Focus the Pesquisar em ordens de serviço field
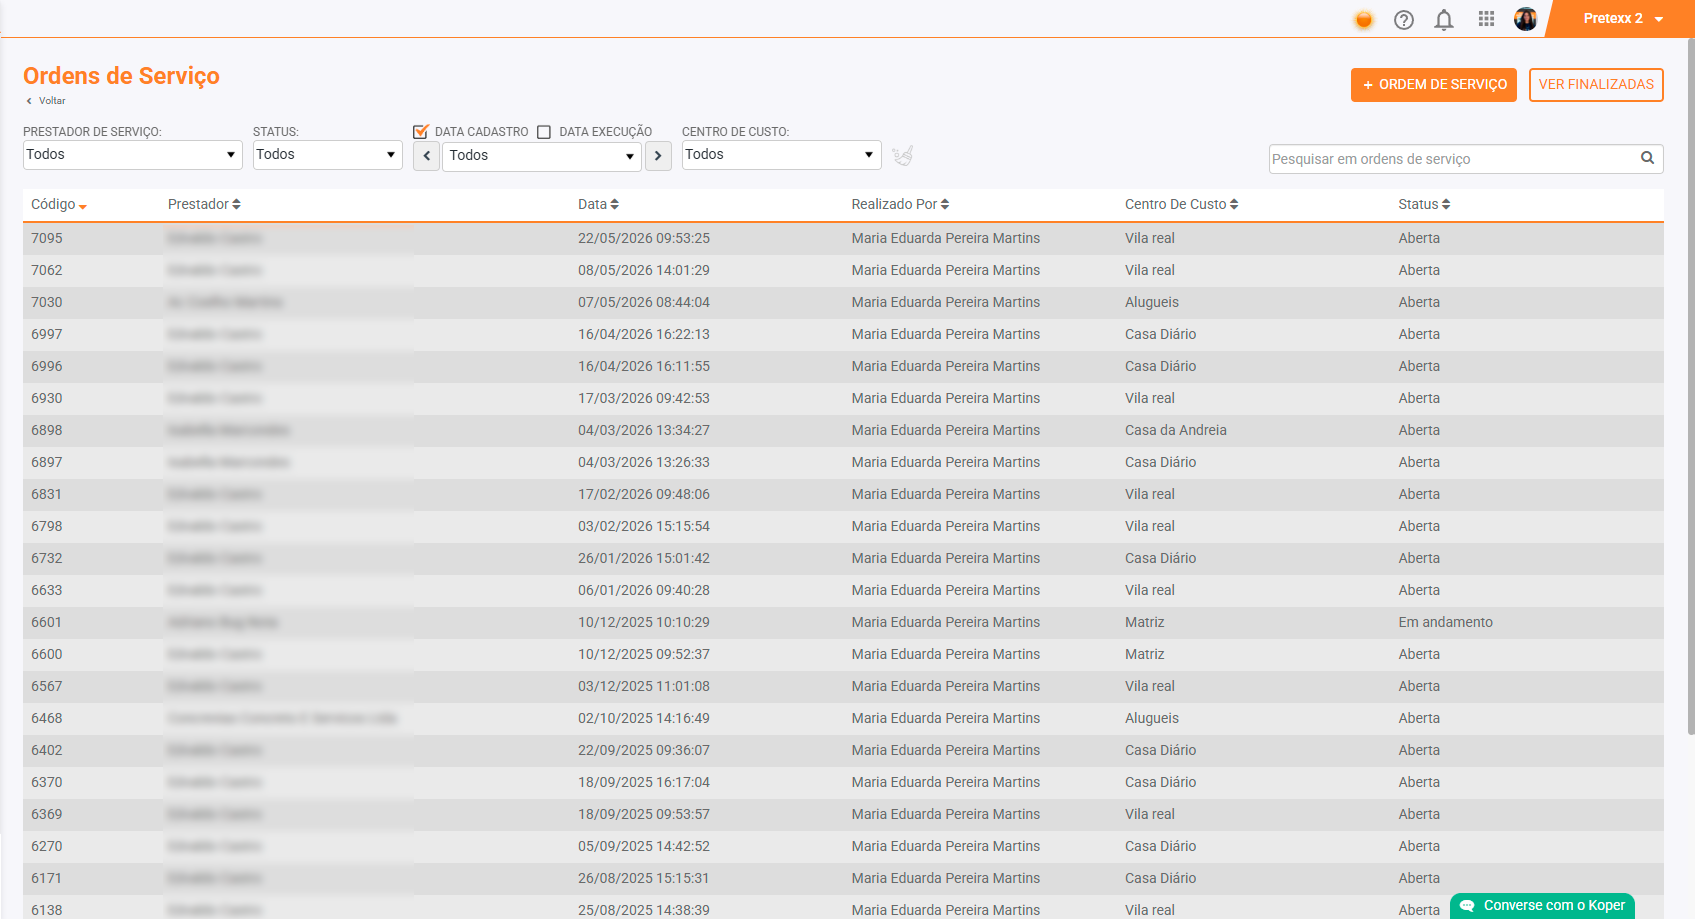1695x919 pixels. [x=1453, y=159]
